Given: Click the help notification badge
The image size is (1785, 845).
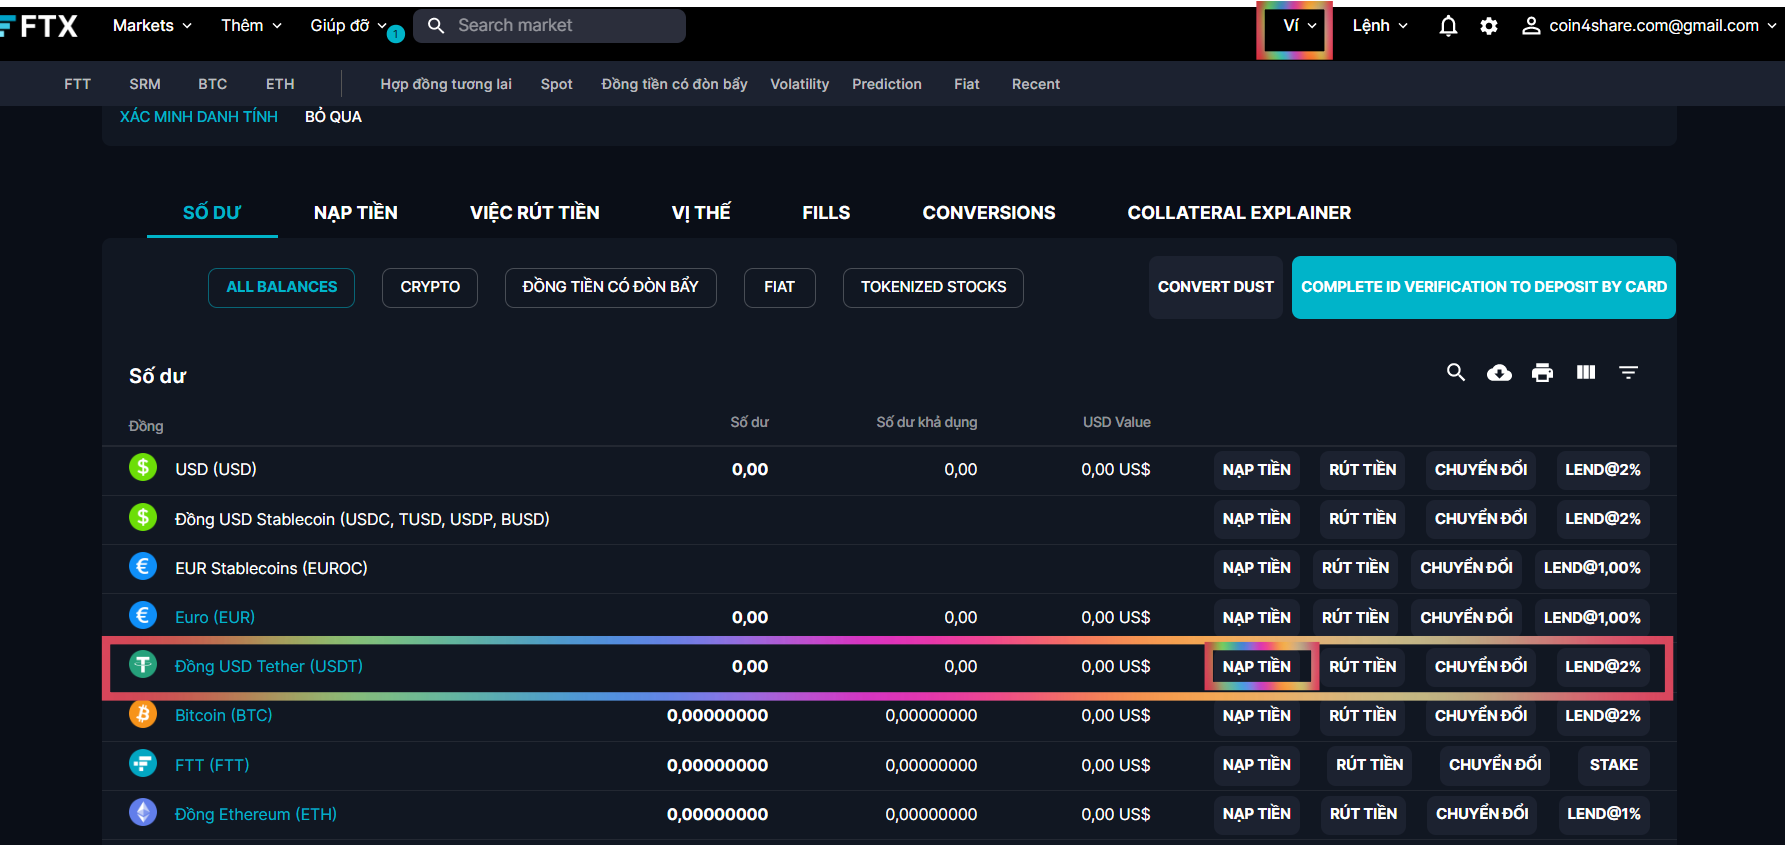Looking at the screenshot, I should click(x=396, y=35).
